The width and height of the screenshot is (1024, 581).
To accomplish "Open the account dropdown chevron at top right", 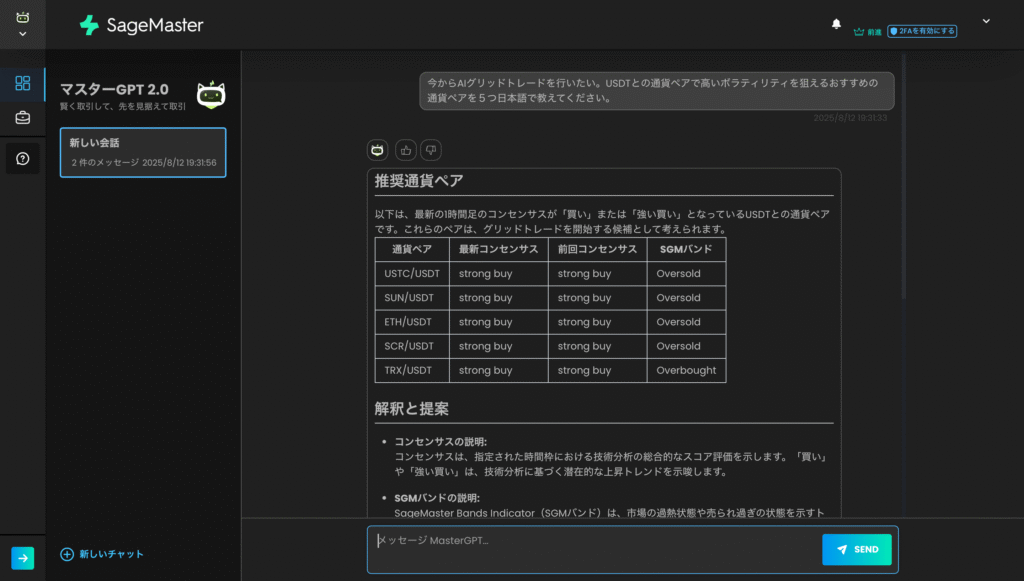I will (x=986, y=20).
